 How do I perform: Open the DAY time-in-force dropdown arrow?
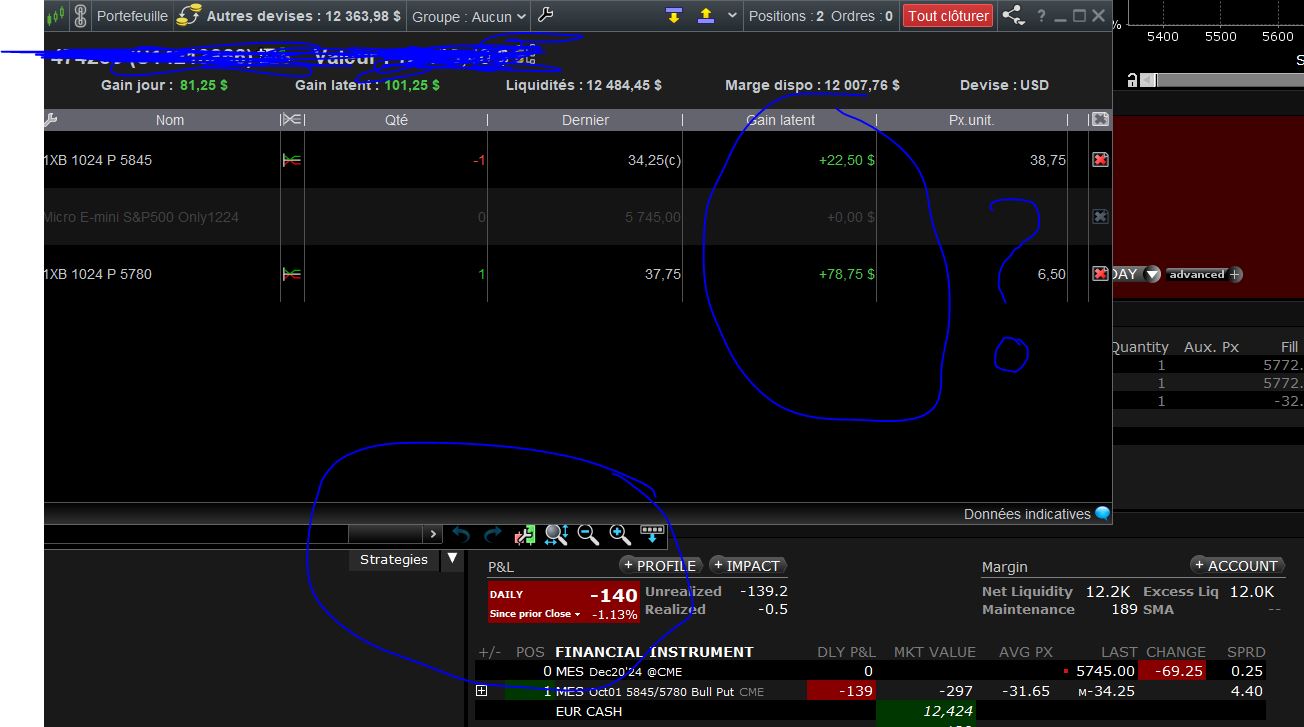(1153, 274)
